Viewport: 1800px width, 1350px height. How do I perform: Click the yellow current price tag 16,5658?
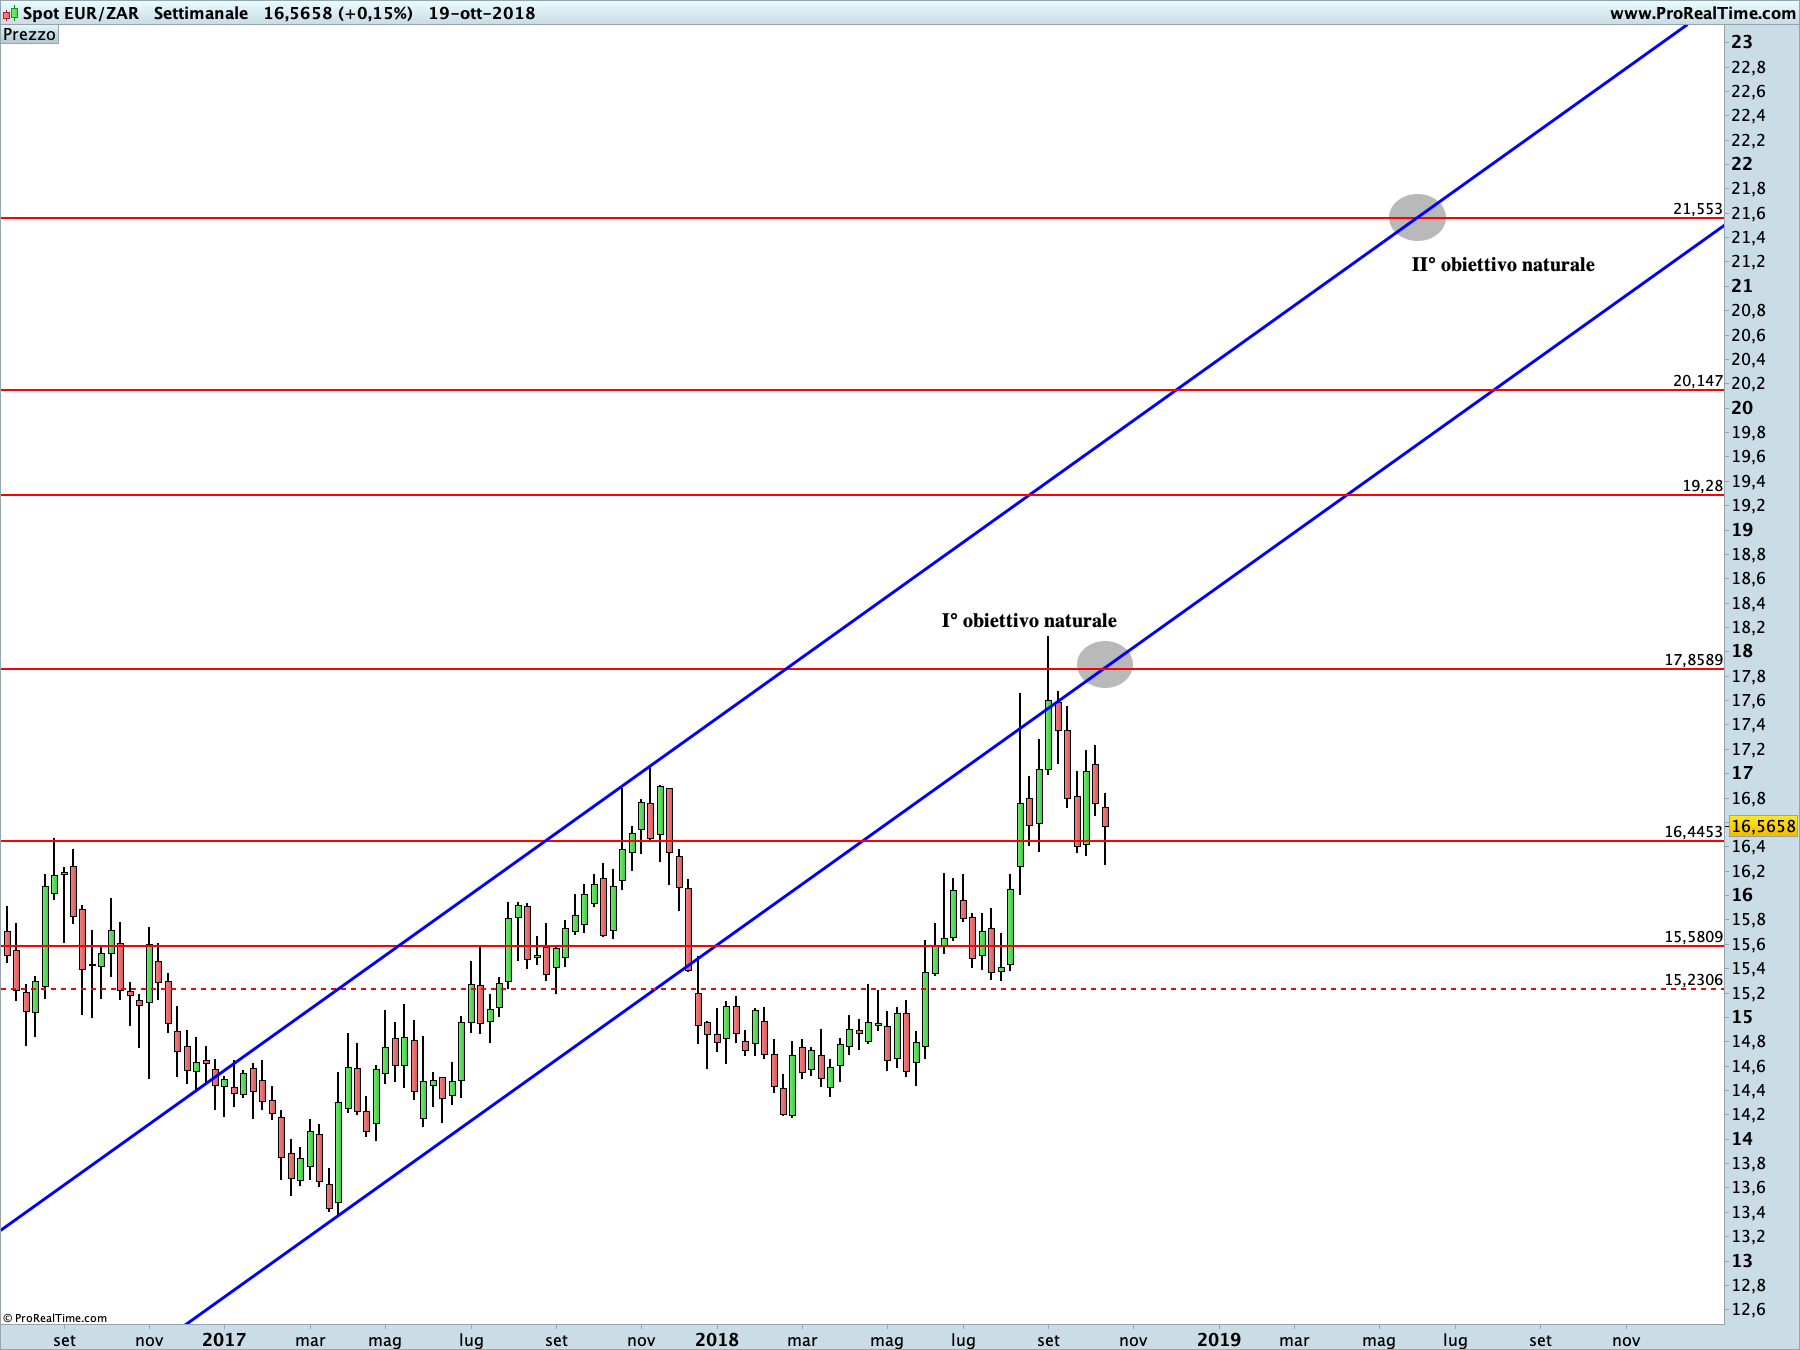[x=1763, y=826]
